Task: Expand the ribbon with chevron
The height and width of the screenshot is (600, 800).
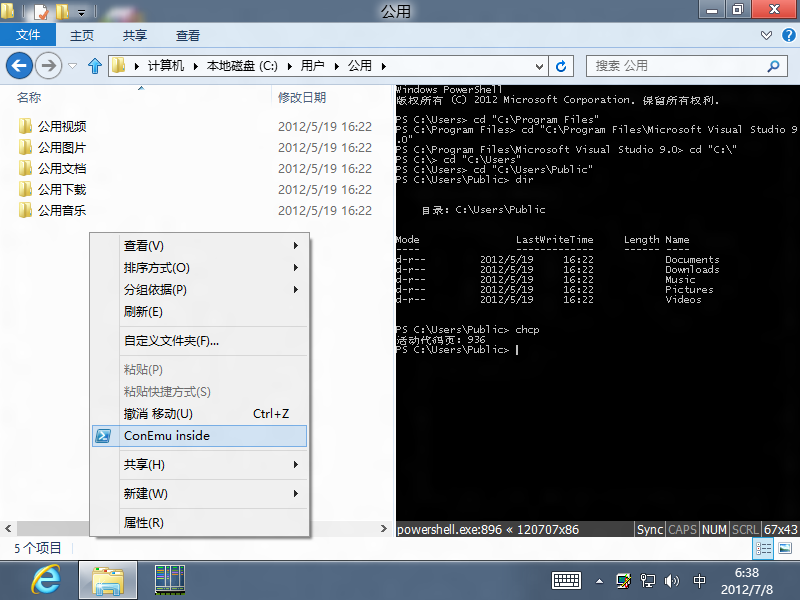Action: [x=766, y=35]
